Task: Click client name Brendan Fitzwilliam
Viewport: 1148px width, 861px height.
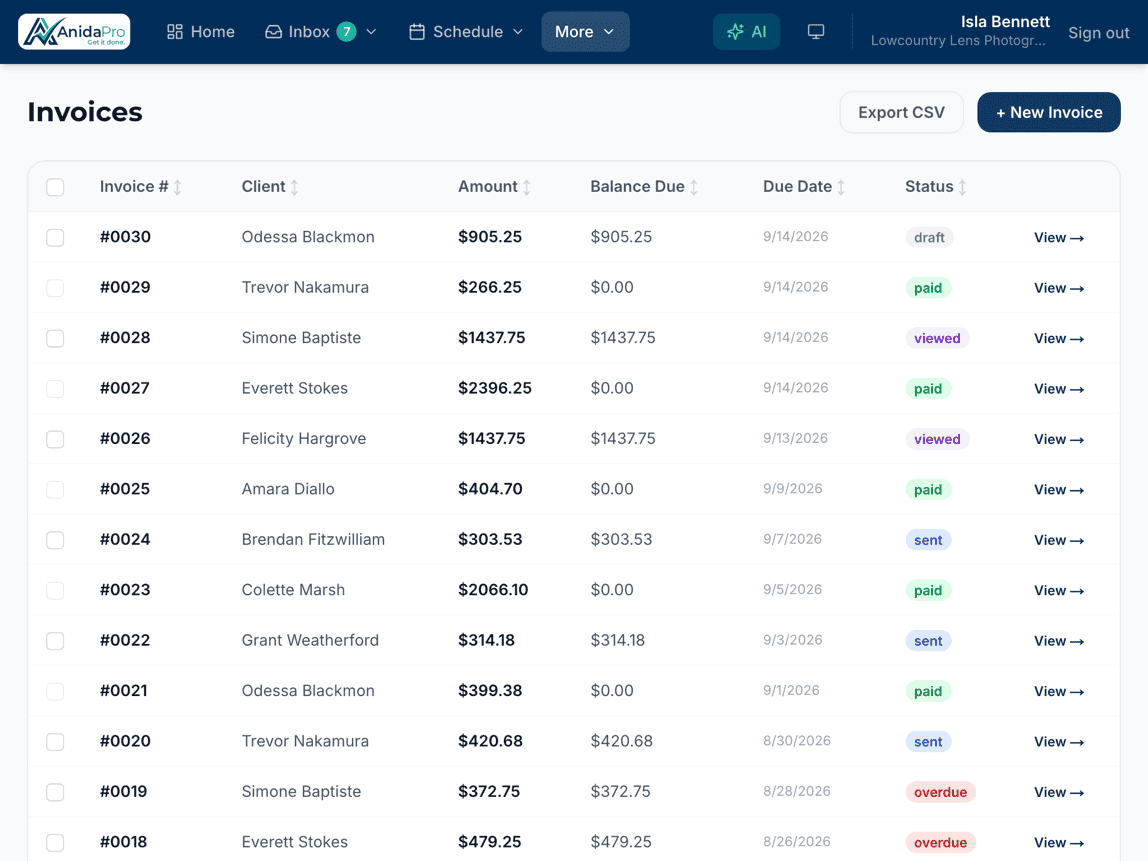Action: coord(313,540)
